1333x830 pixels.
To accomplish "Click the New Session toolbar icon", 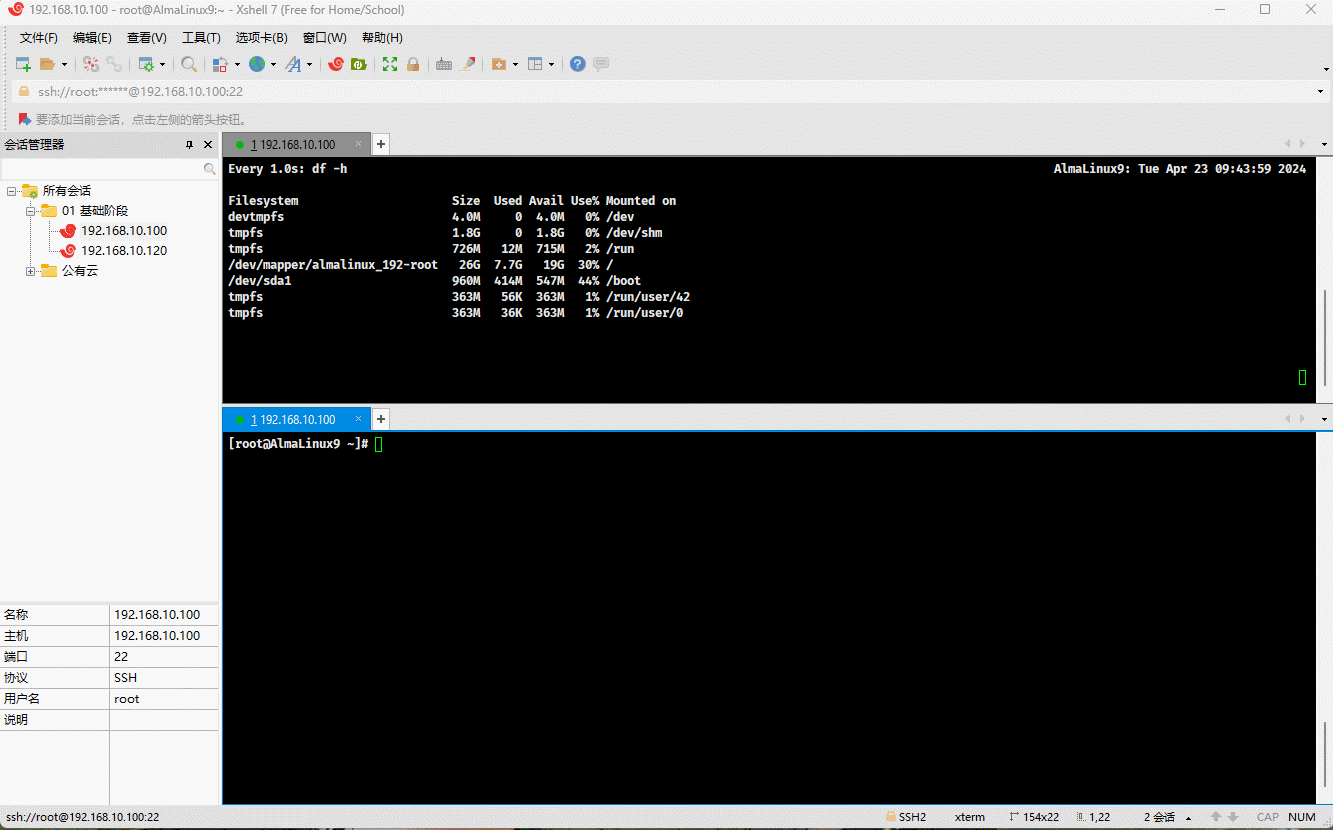I will click(23, 64).
